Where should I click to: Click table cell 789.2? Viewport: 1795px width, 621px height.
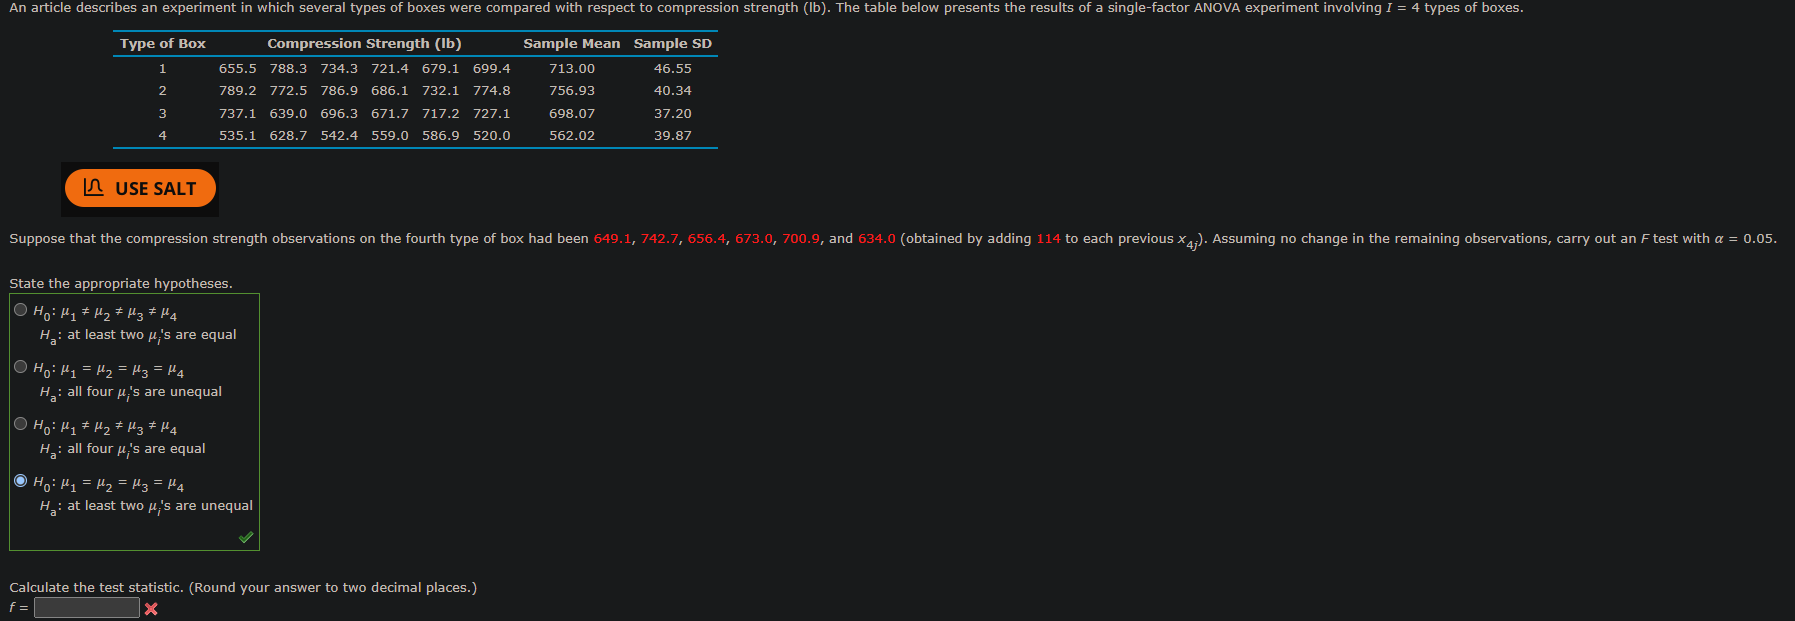click(x=238, y=91)
